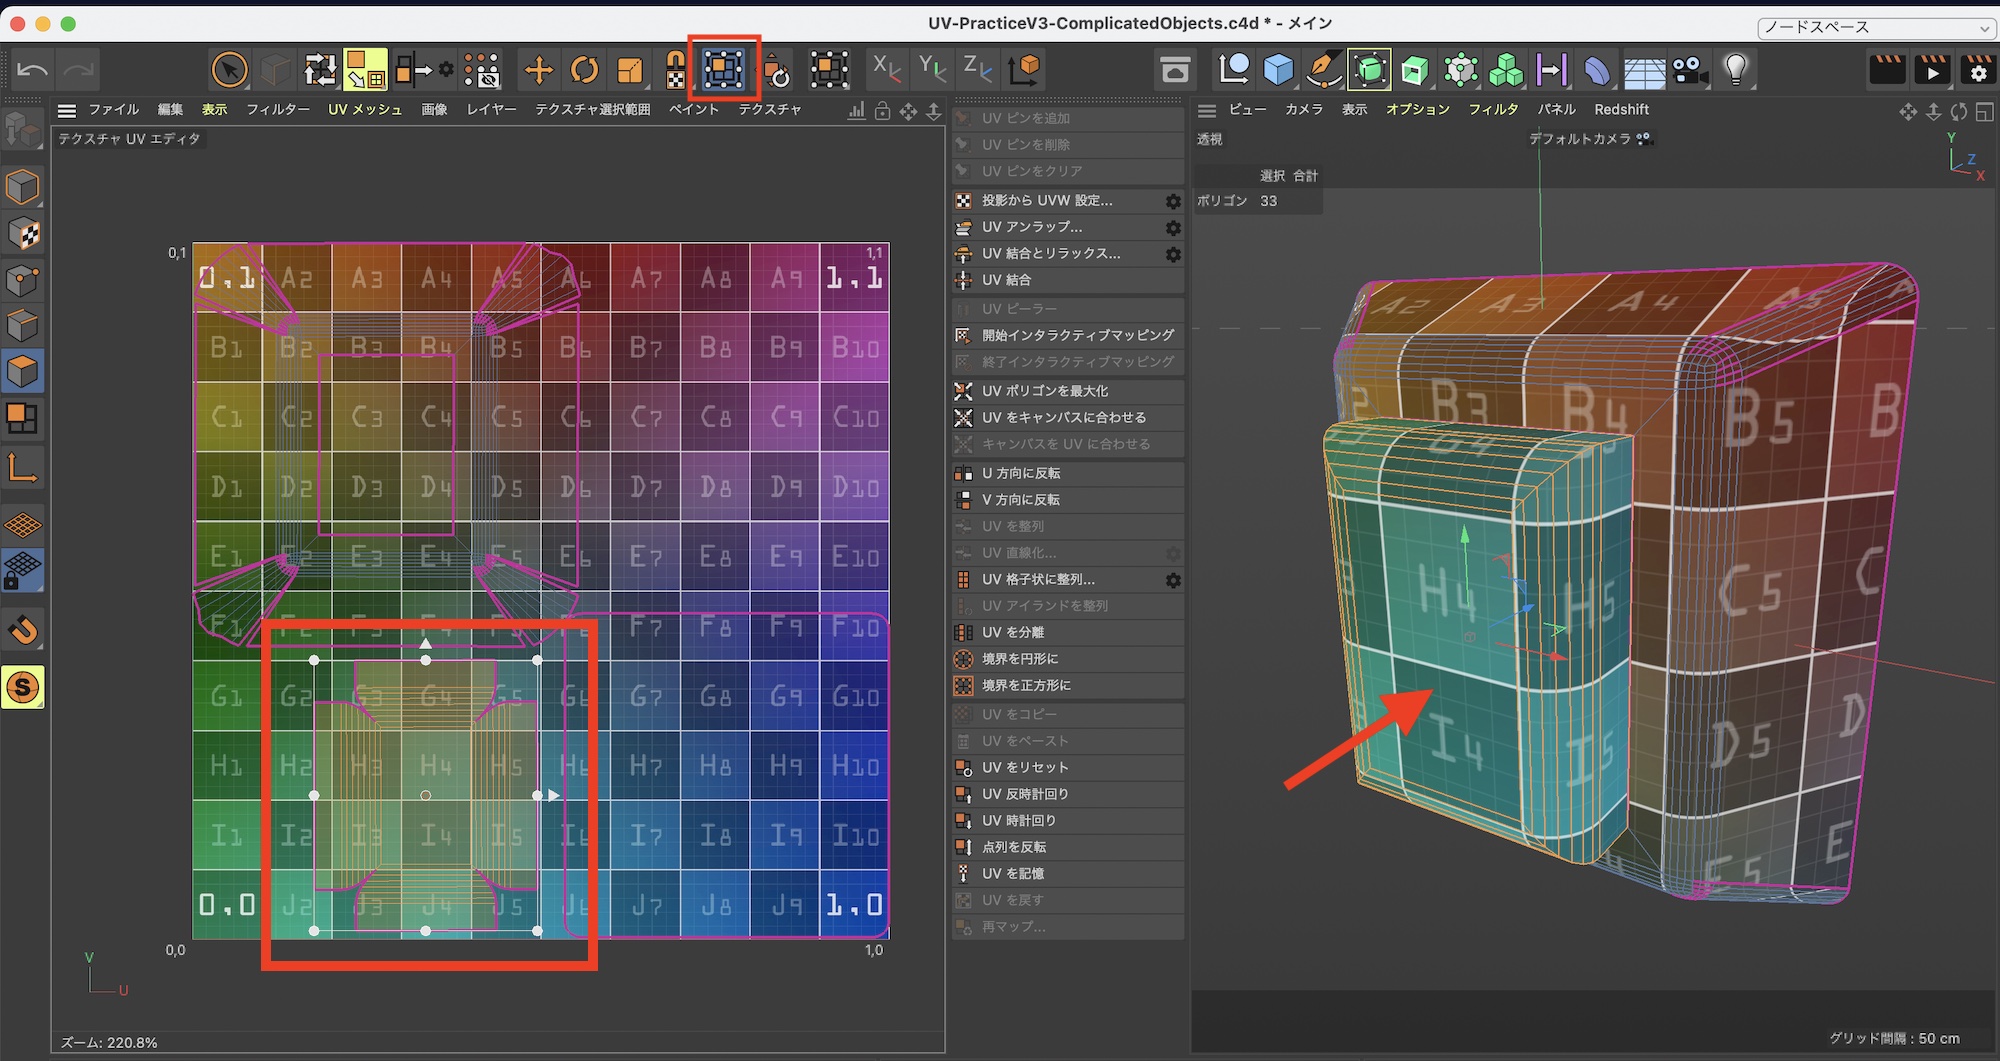Open settings gear for UV アンラップ
Screen dimensions: 2000x1061
pos(1173,228)
